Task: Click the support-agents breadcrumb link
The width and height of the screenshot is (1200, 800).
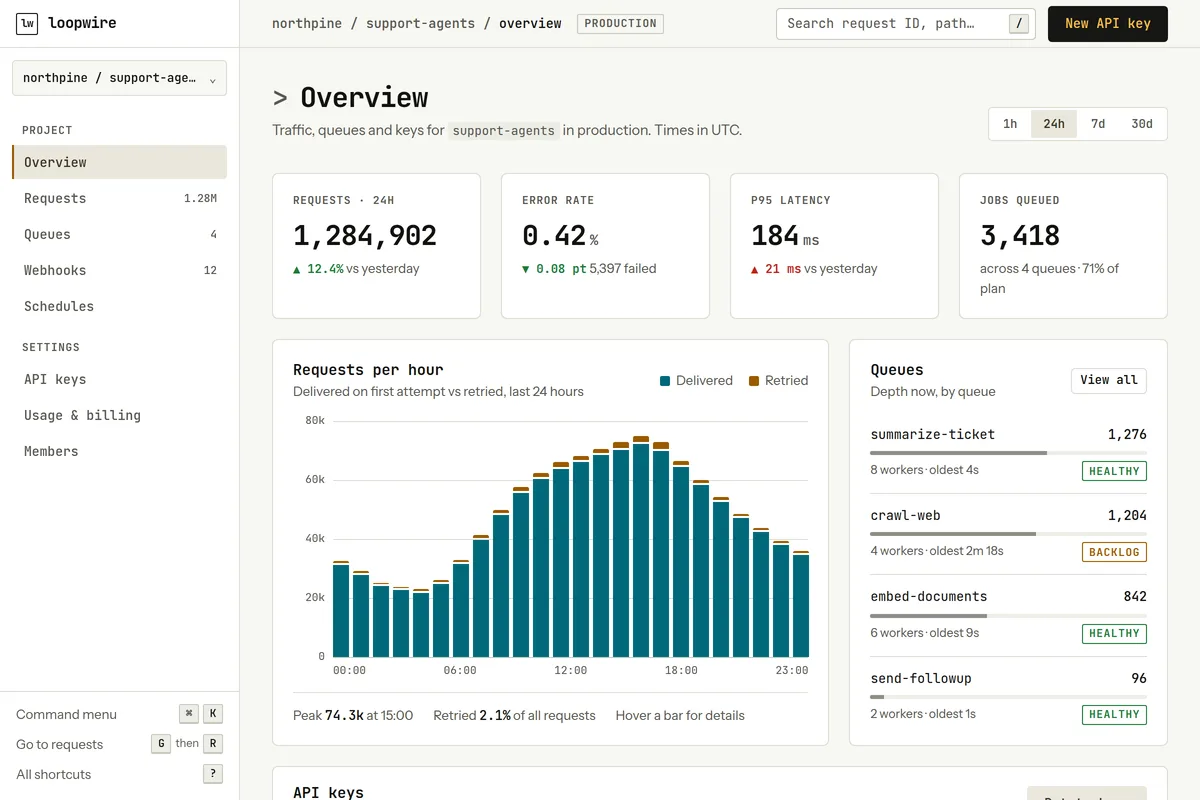Action: [x=421, y=23]
